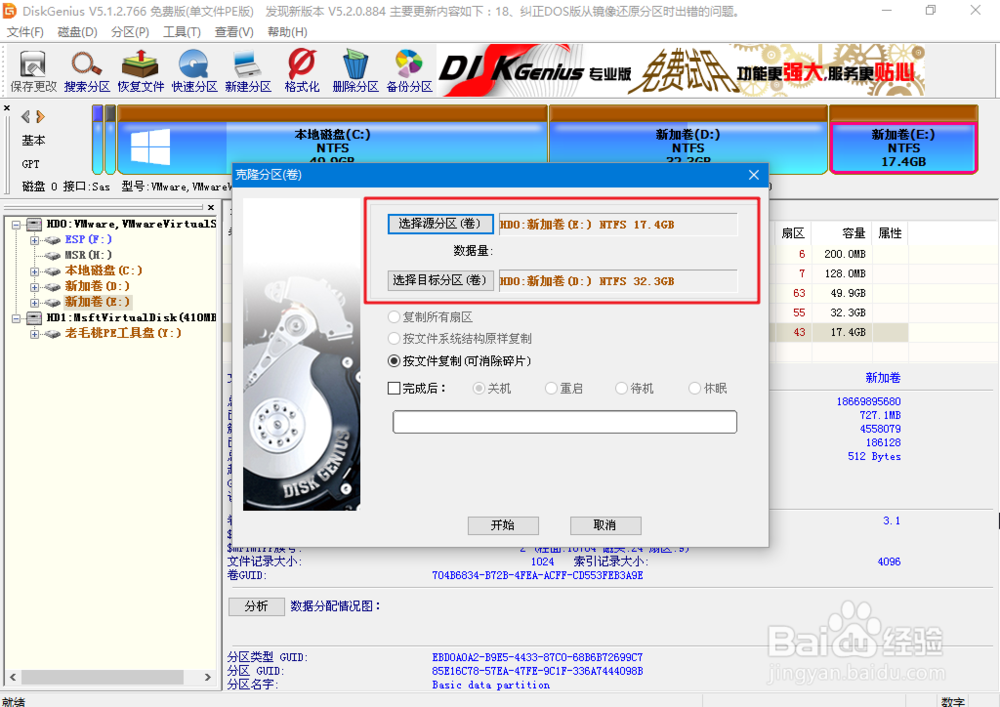1000x707 pixels.
Task: Close the left tree panel with its x
Action: click(x=211, y=207)
